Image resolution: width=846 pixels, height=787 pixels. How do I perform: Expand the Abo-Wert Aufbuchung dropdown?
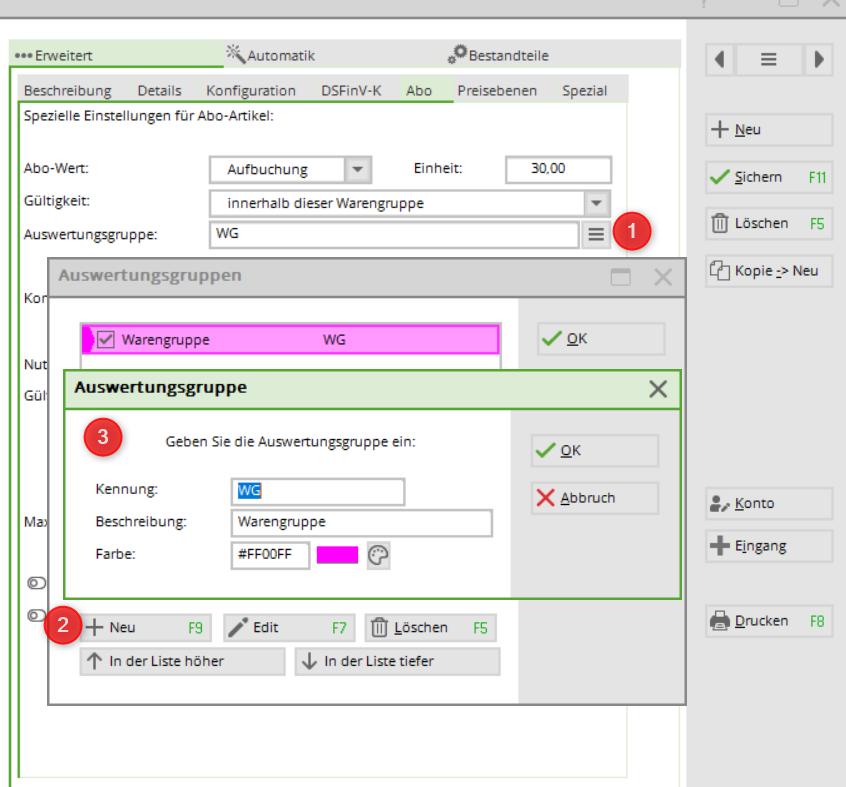[358, 170]
